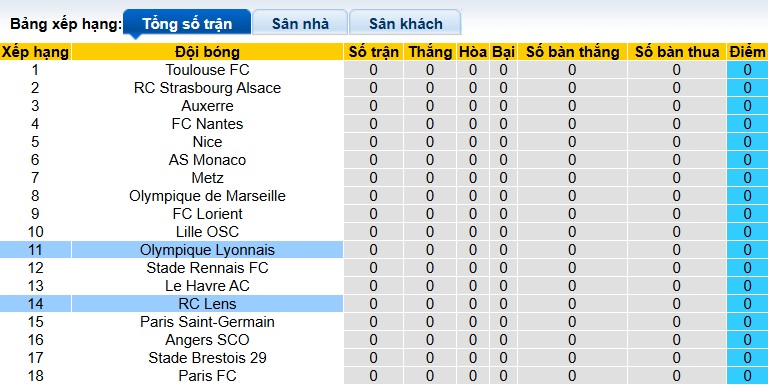Click Olympique de Marseille team name

click(x=207, y=196)
